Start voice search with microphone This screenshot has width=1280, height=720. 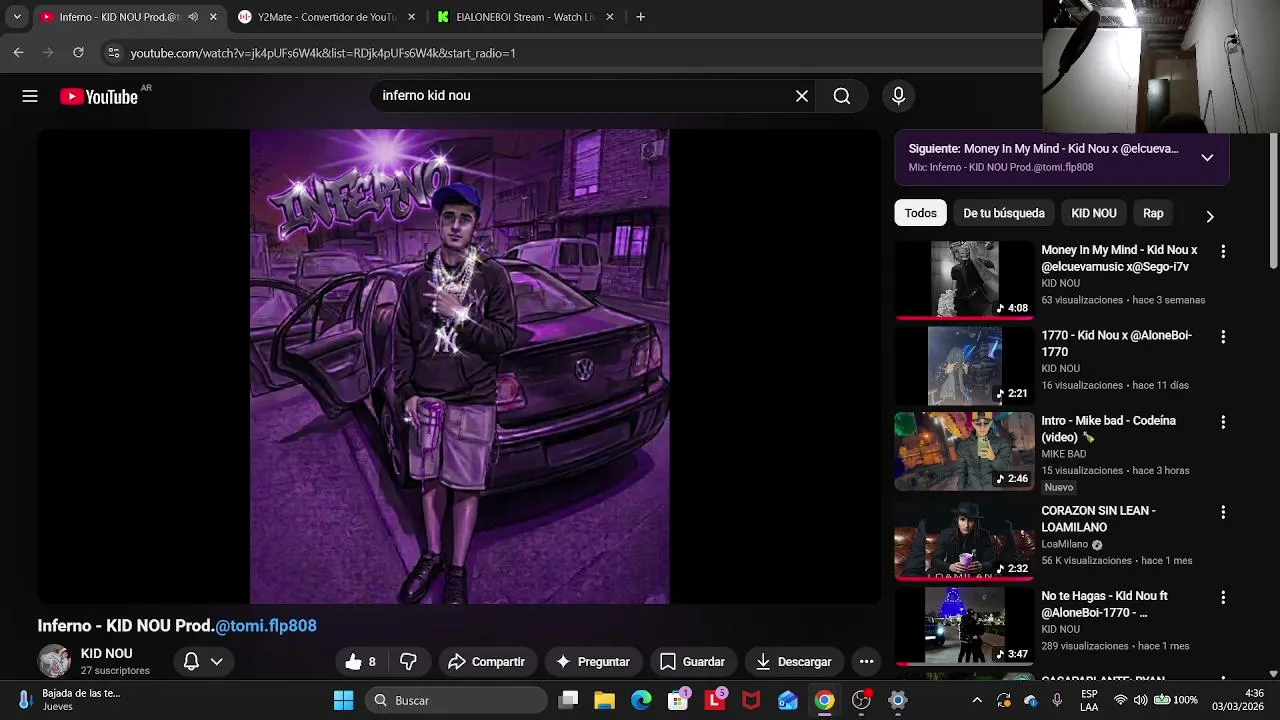(898, 96)
